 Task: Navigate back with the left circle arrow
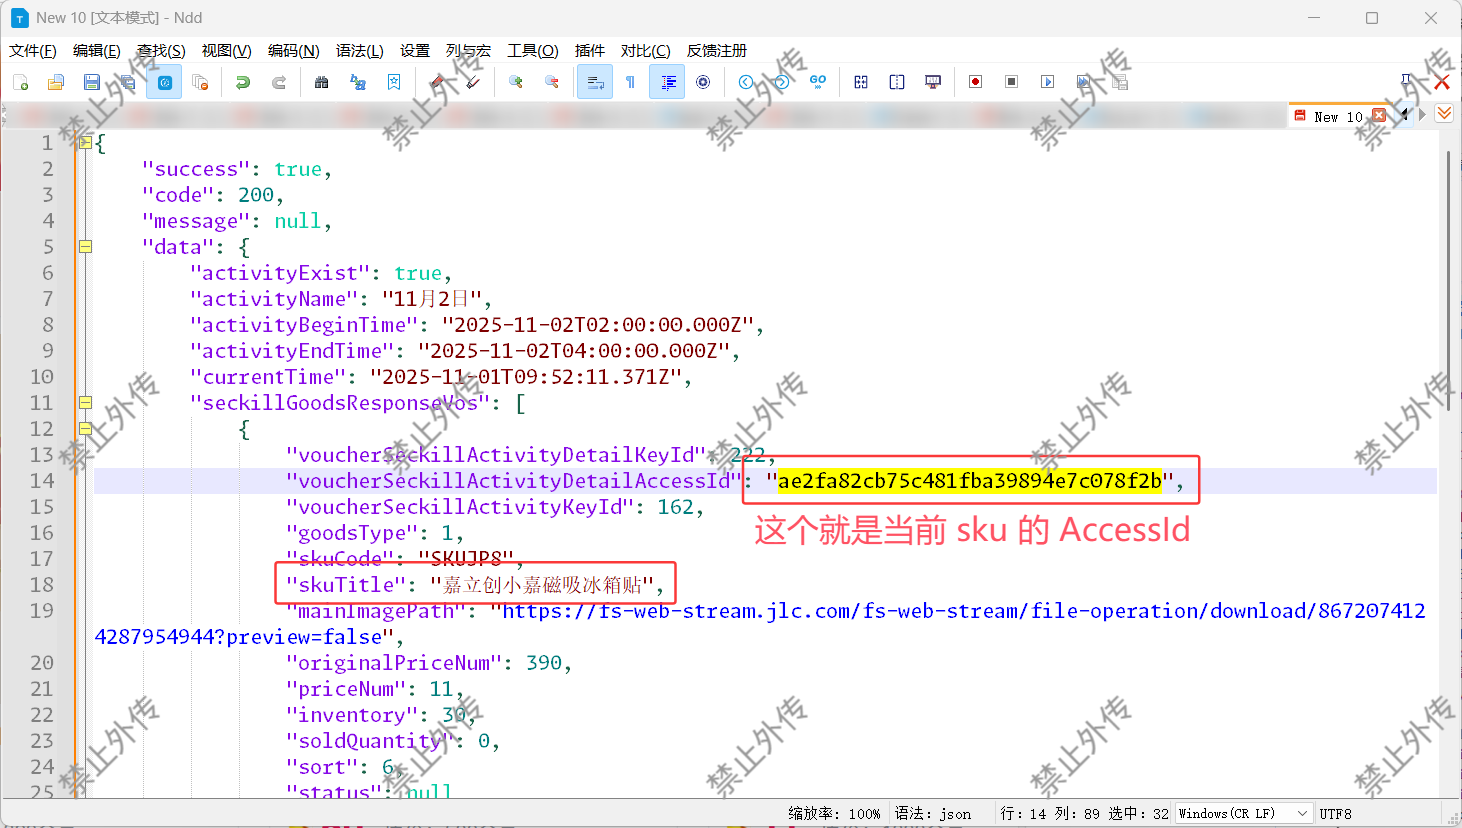746,82
